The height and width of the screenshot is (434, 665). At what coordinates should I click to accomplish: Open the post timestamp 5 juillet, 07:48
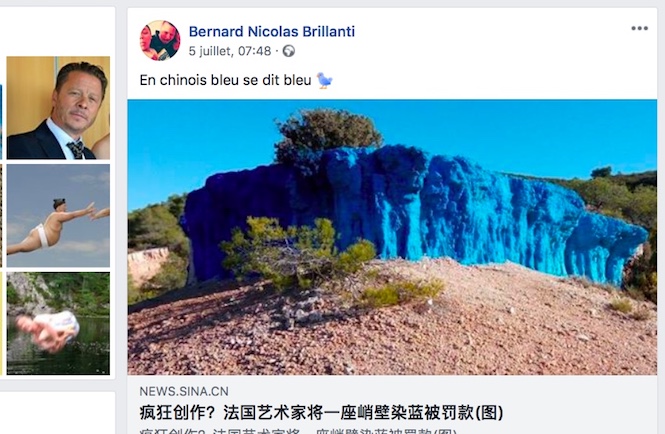point(229,51)
